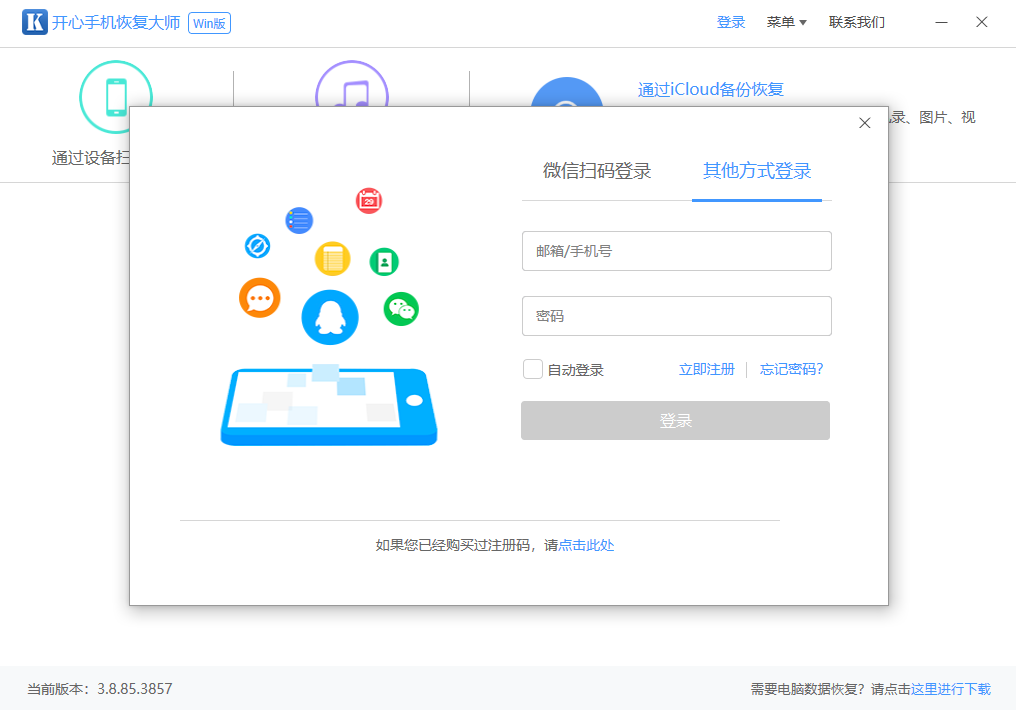Click 登录 in the title bar
Image resolution: width=1016 pixels, height=710 pixels.
731,22
